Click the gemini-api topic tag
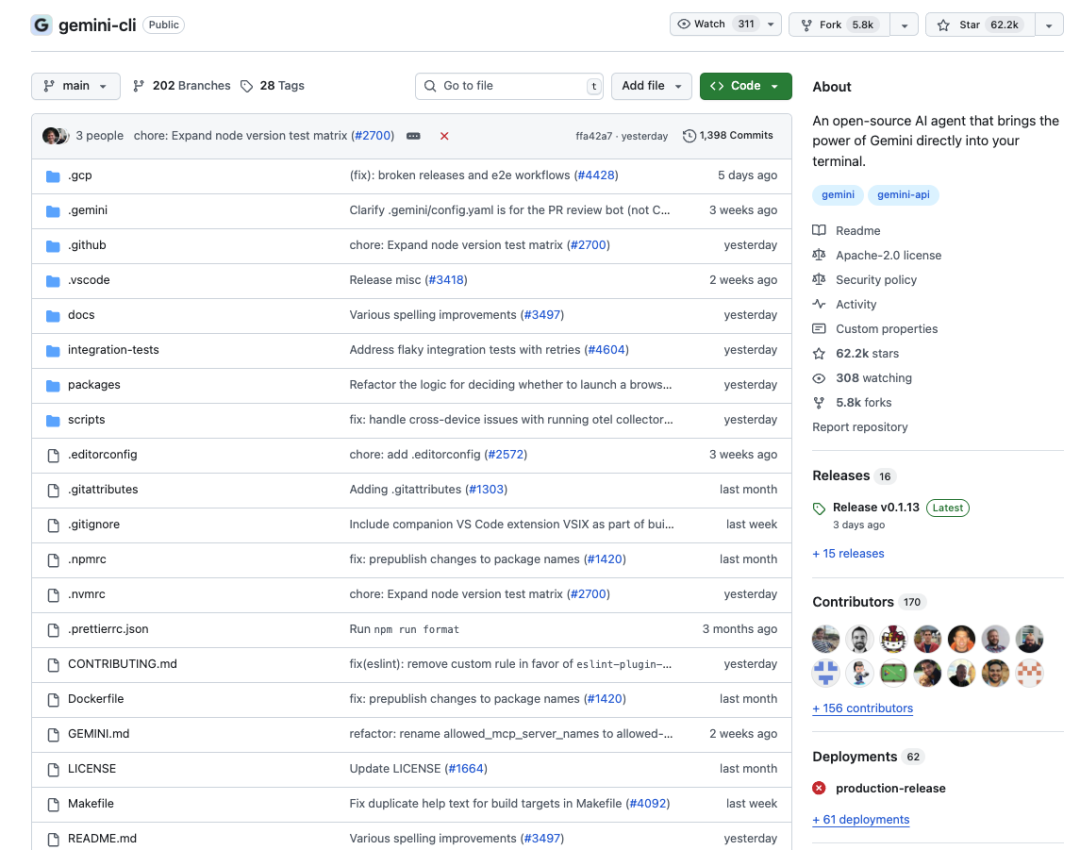This screenshot has width=1080, height=850. [x=903, y=195]
